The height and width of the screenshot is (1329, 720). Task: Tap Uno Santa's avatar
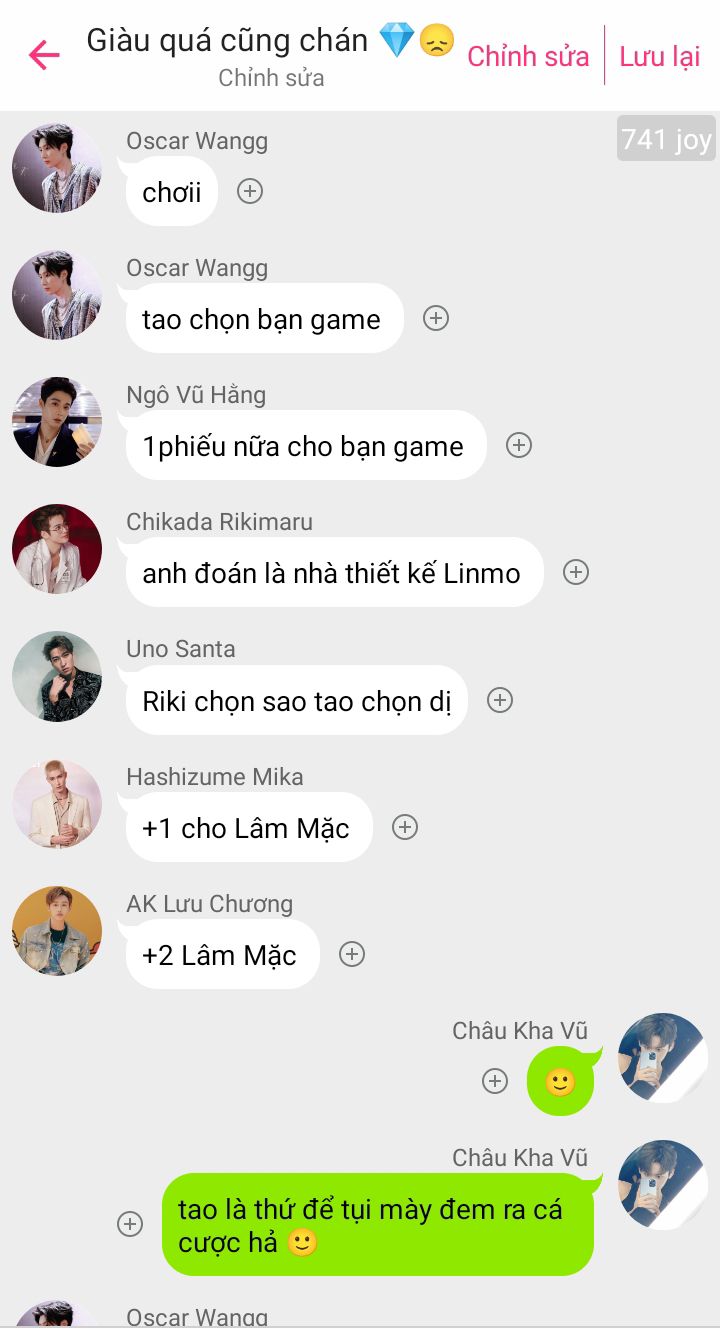(x=57, y=676)
